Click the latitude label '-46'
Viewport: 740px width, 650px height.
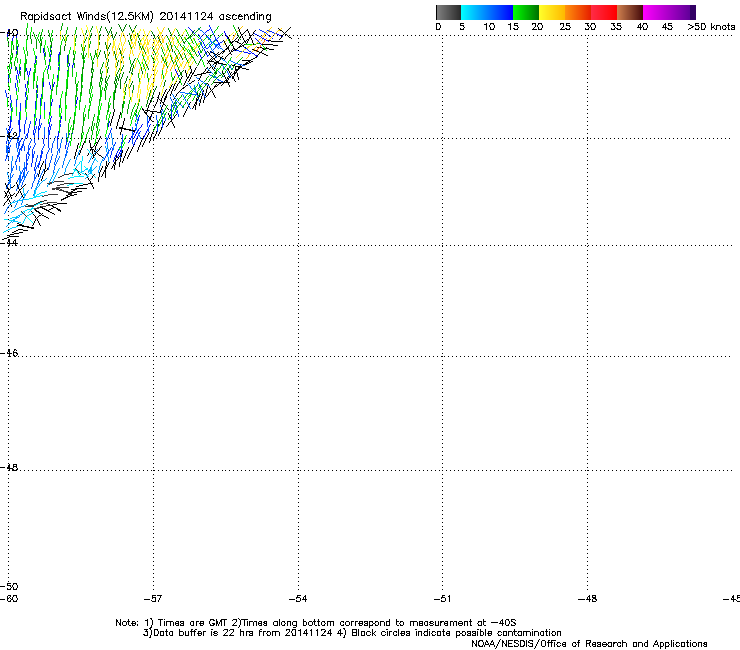9,353
